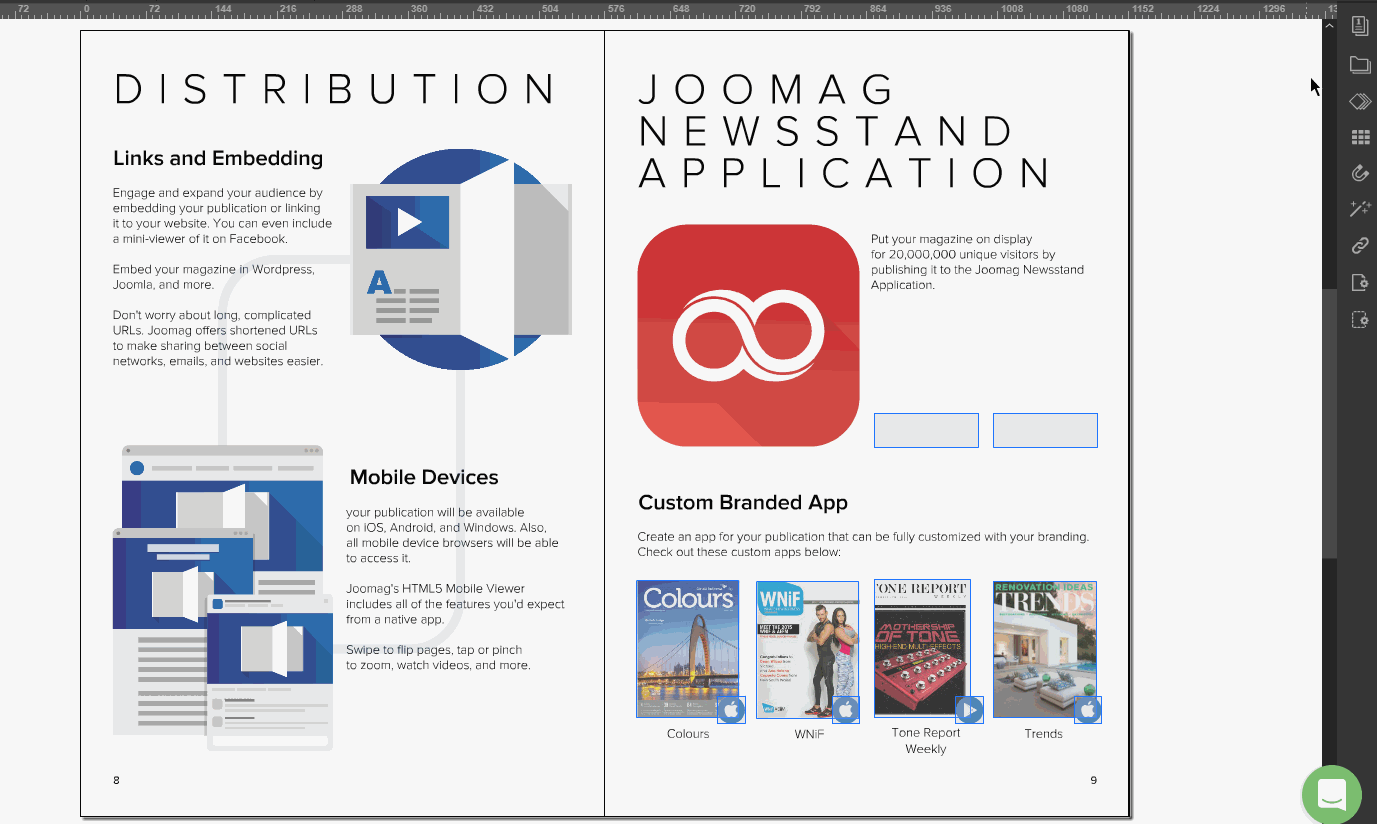
Task: Open the folder files panel
Action: coord(1359,65)
